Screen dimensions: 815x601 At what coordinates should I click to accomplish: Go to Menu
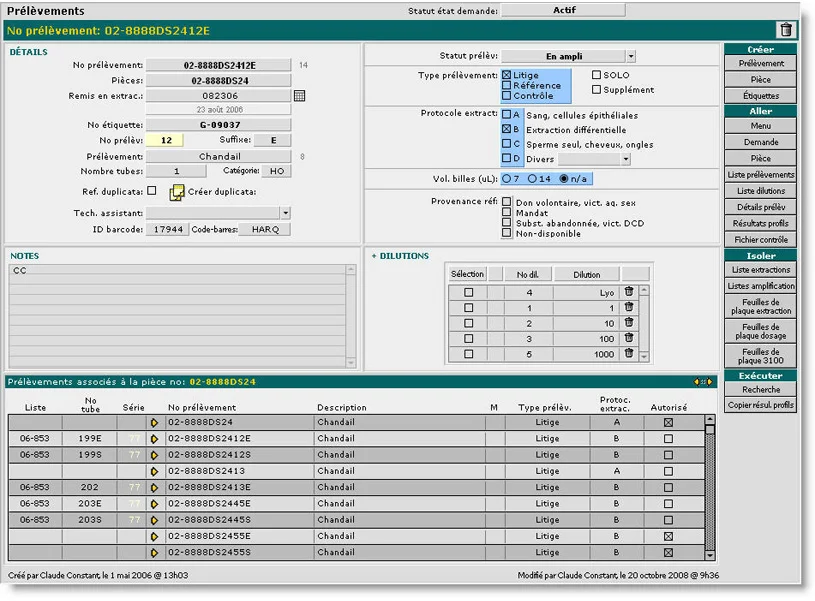point(760,126)
